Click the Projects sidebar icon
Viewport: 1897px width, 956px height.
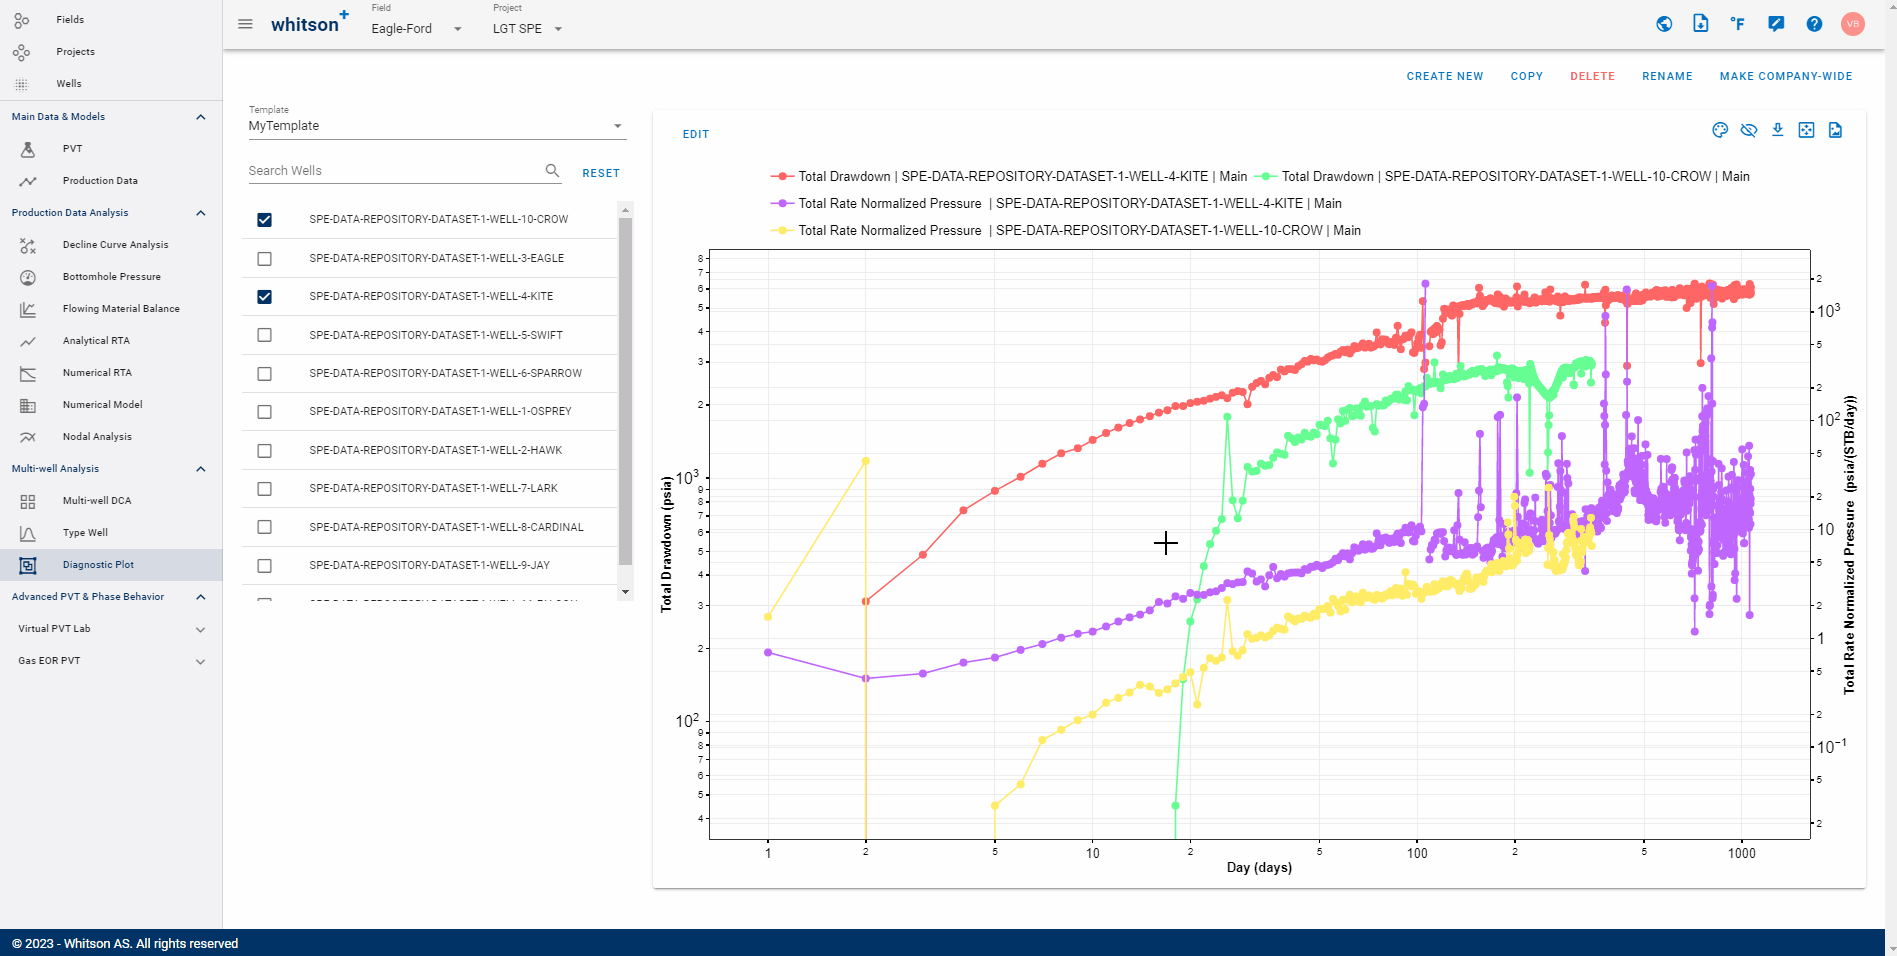point(21,52)
